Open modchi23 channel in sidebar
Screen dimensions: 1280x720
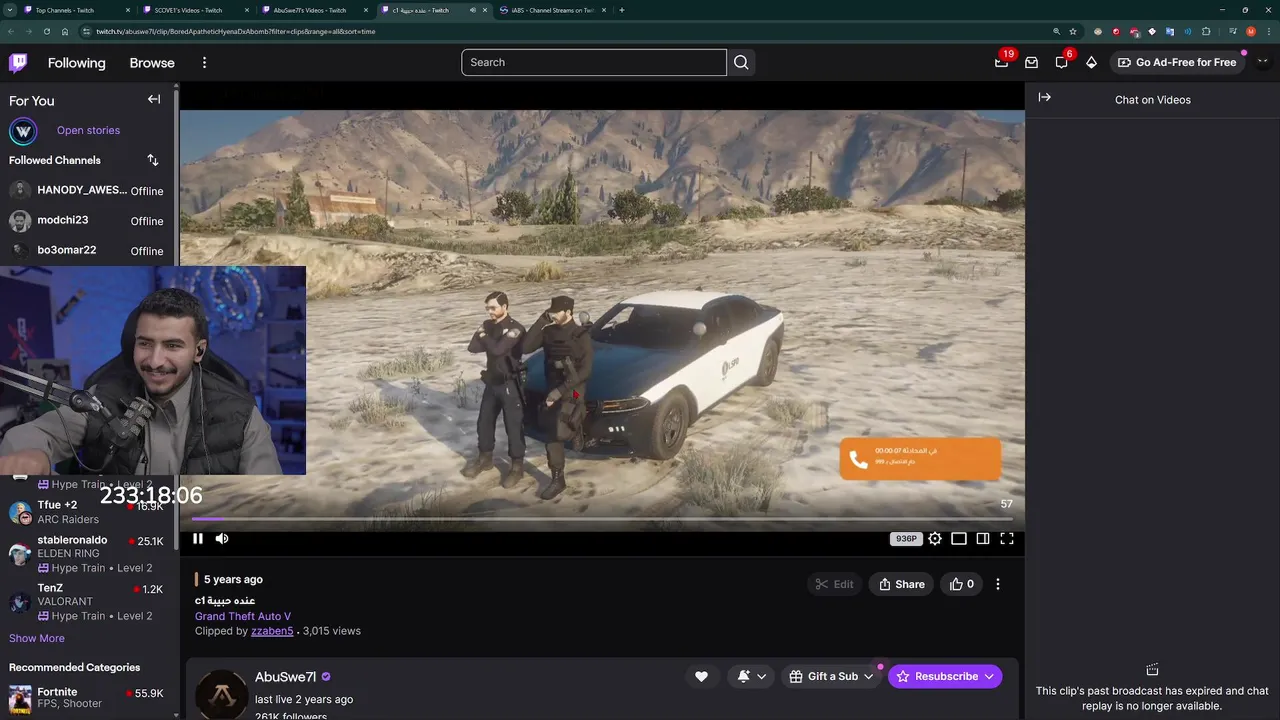(x=88, y=220)
